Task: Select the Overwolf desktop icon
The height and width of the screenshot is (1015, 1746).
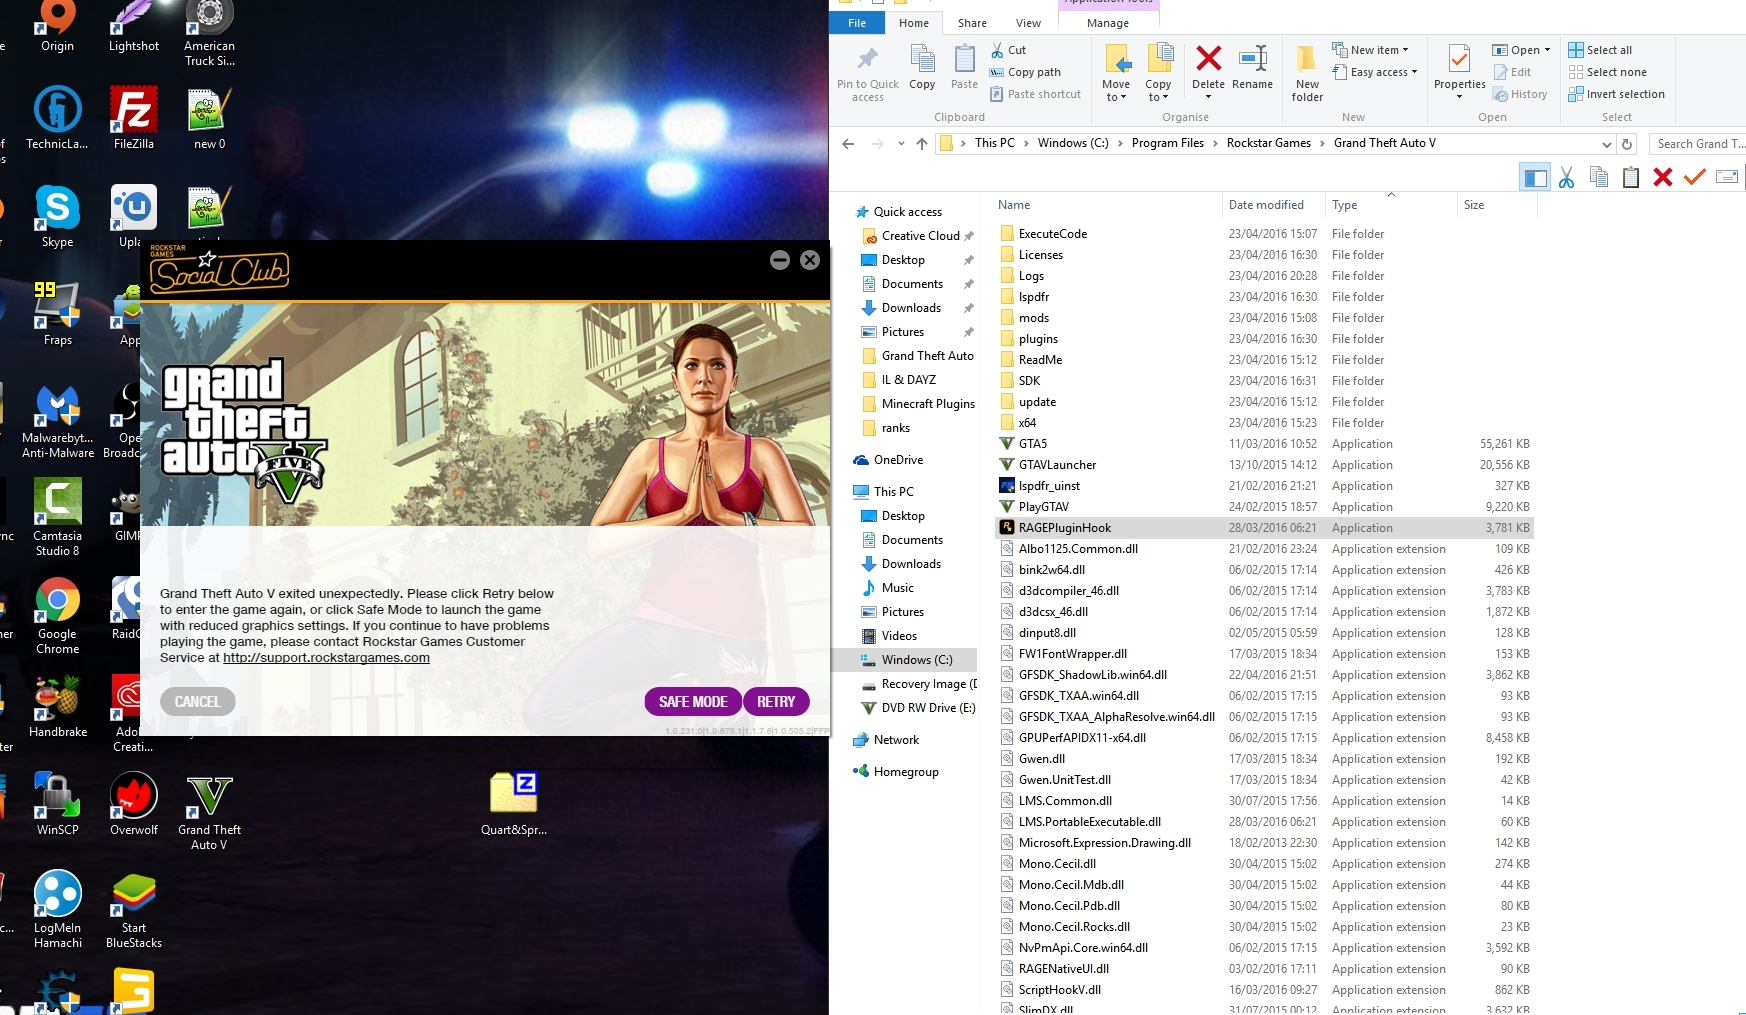Action: (x=134, y=804)
